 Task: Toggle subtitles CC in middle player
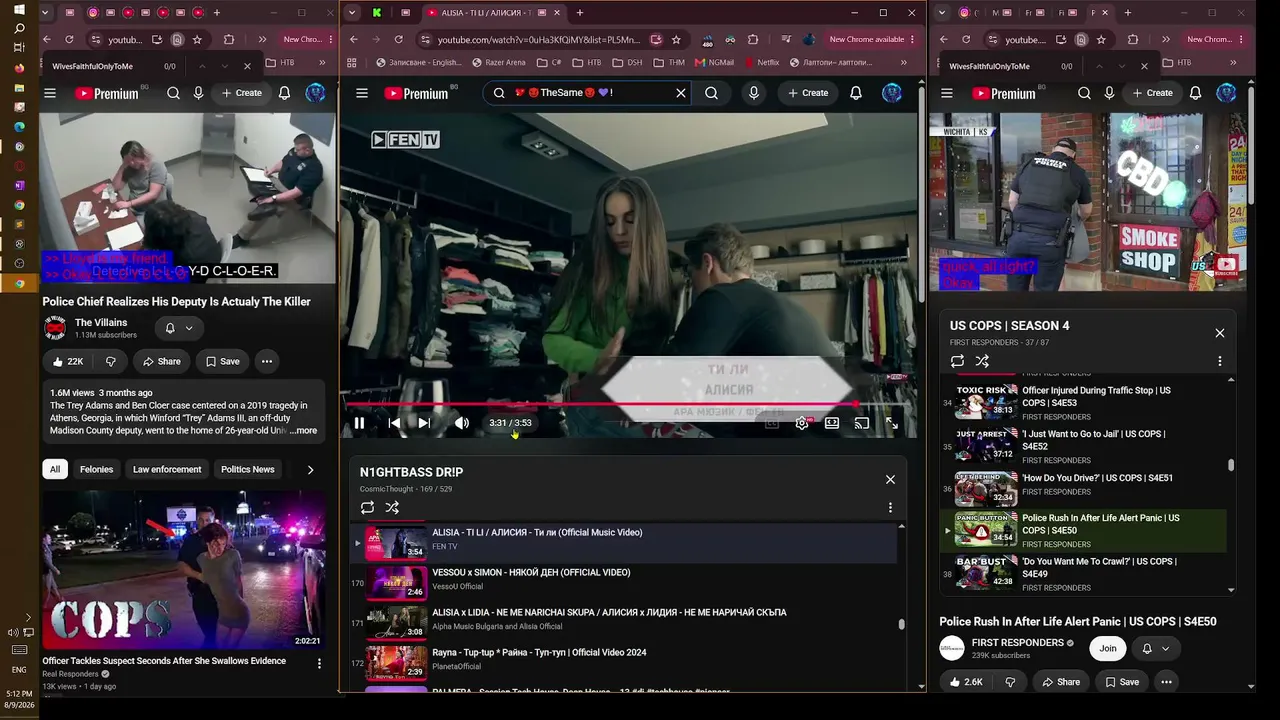pyautogui.click(x=772, y=423)
